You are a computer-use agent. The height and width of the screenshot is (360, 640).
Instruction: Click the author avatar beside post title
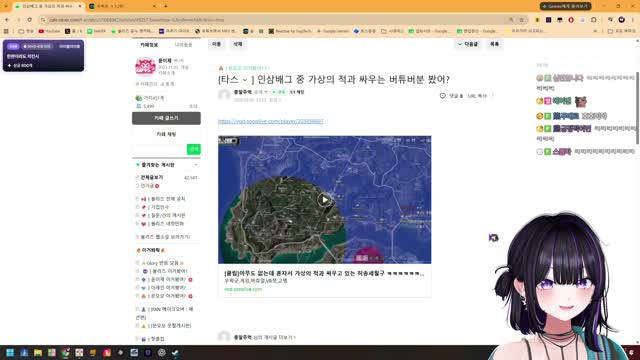point(224,95)
